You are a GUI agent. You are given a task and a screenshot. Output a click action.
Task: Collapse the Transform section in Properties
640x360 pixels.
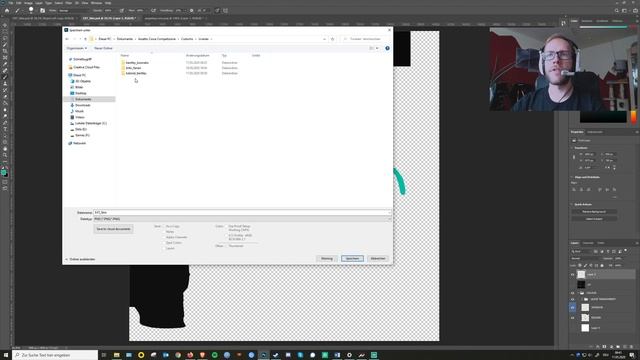pyautogui.click(x=572, y=148)
